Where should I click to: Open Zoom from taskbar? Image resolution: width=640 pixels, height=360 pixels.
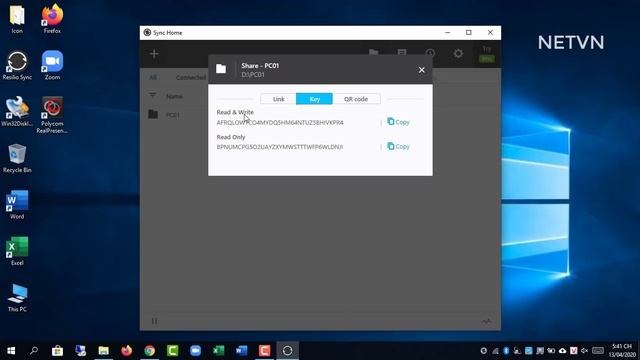point(196,351)
